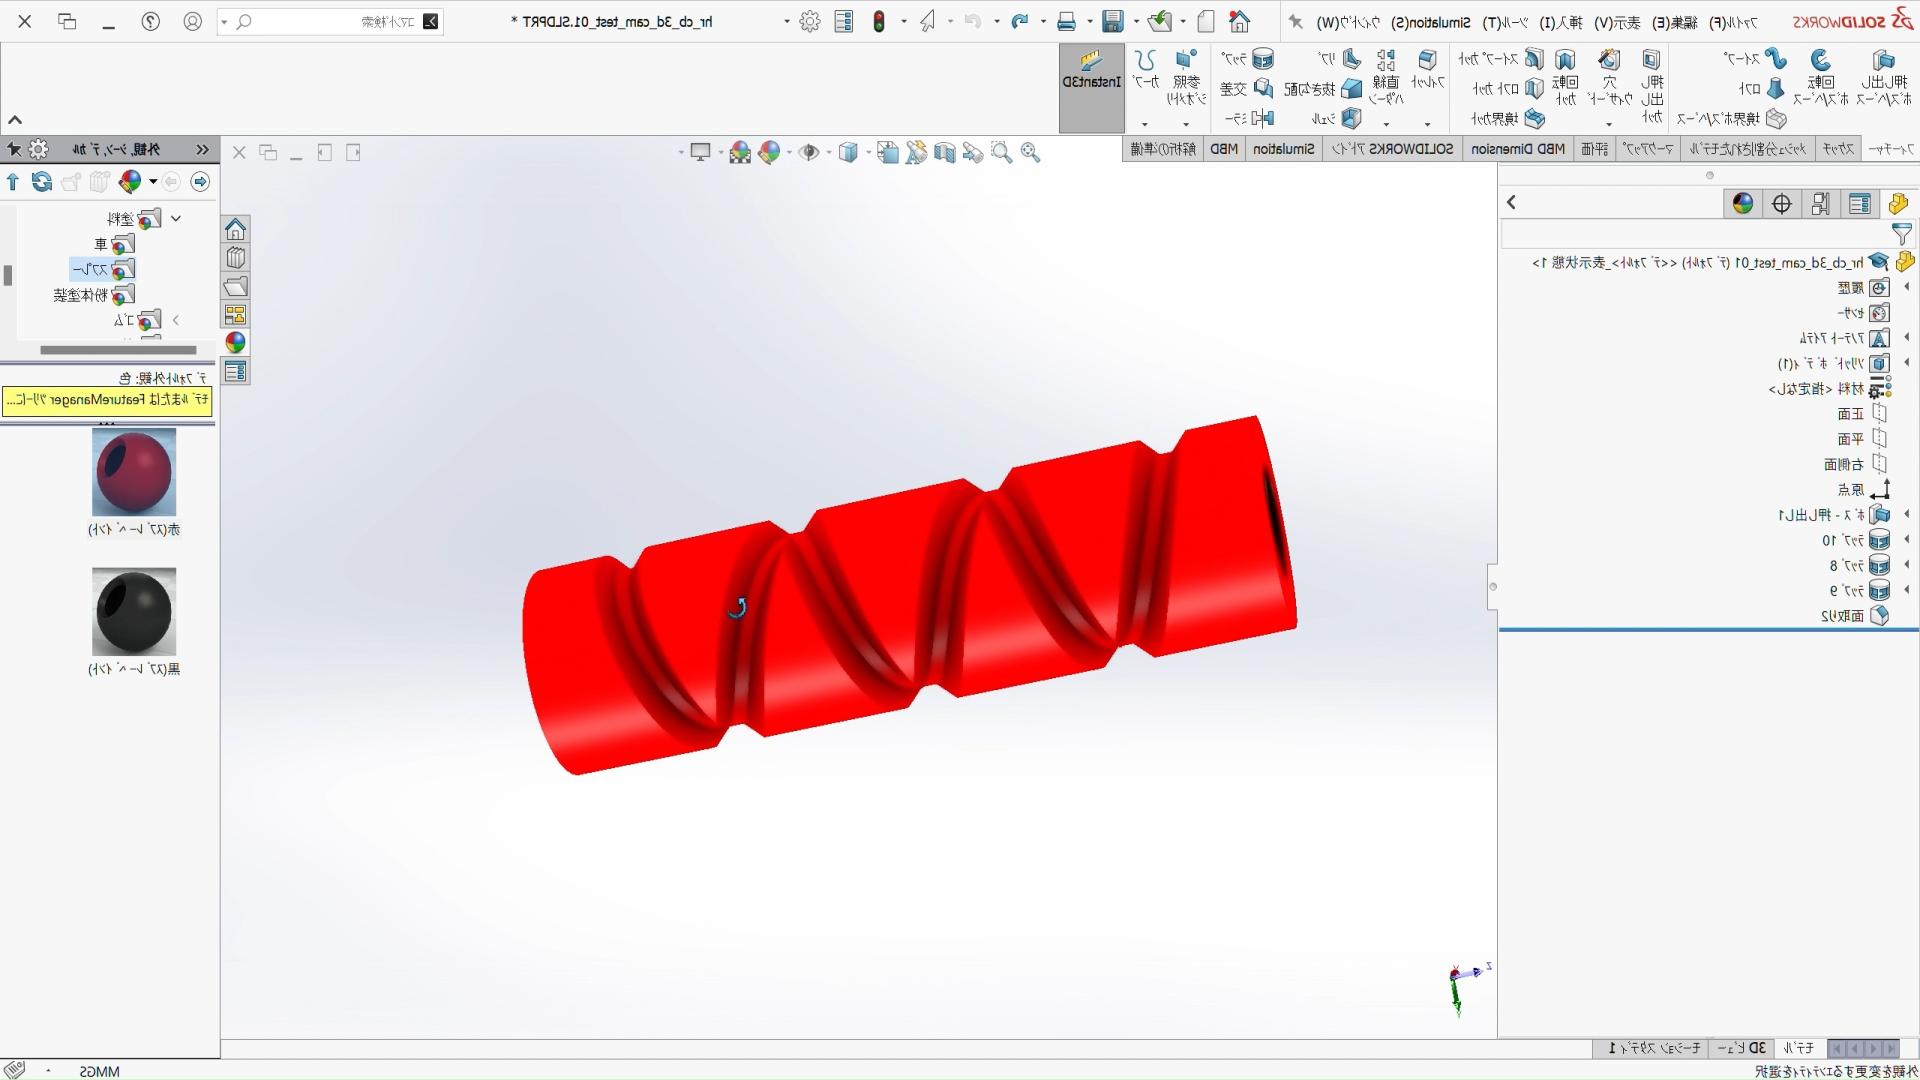Screen dimensions: 1920x1080
Task: Switch to the ConfigurationManager tab icon
Action: pyautogui.click(x=1821, y=204)
